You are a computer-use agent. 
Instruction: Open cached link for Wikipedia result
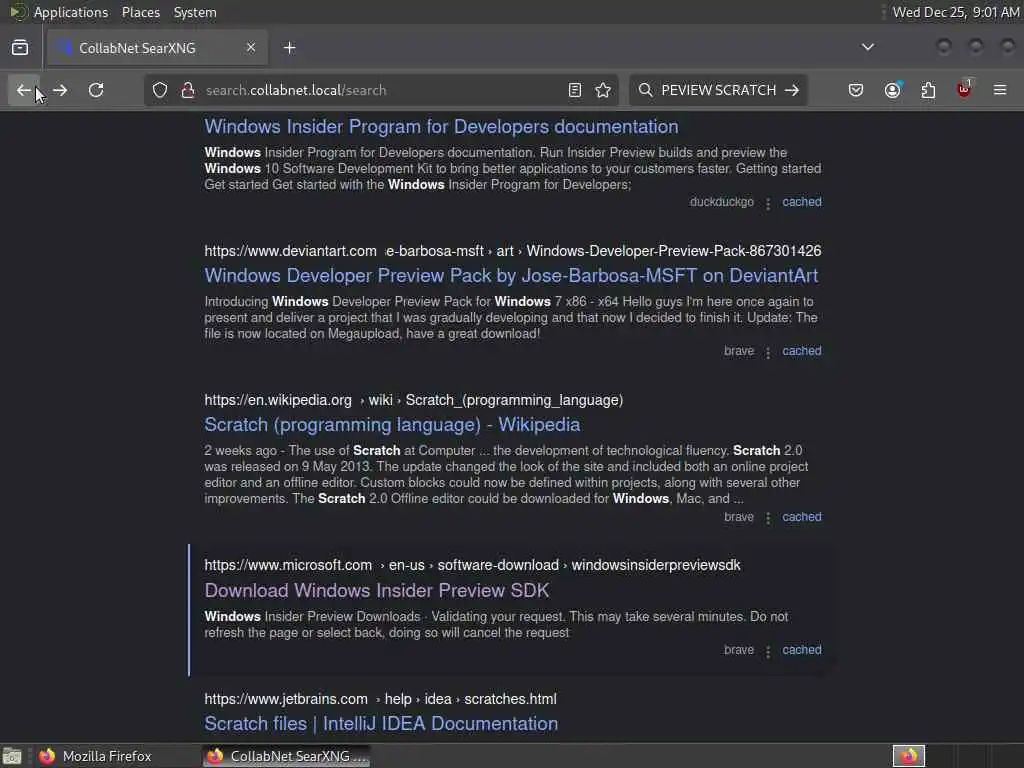point(802,517)
